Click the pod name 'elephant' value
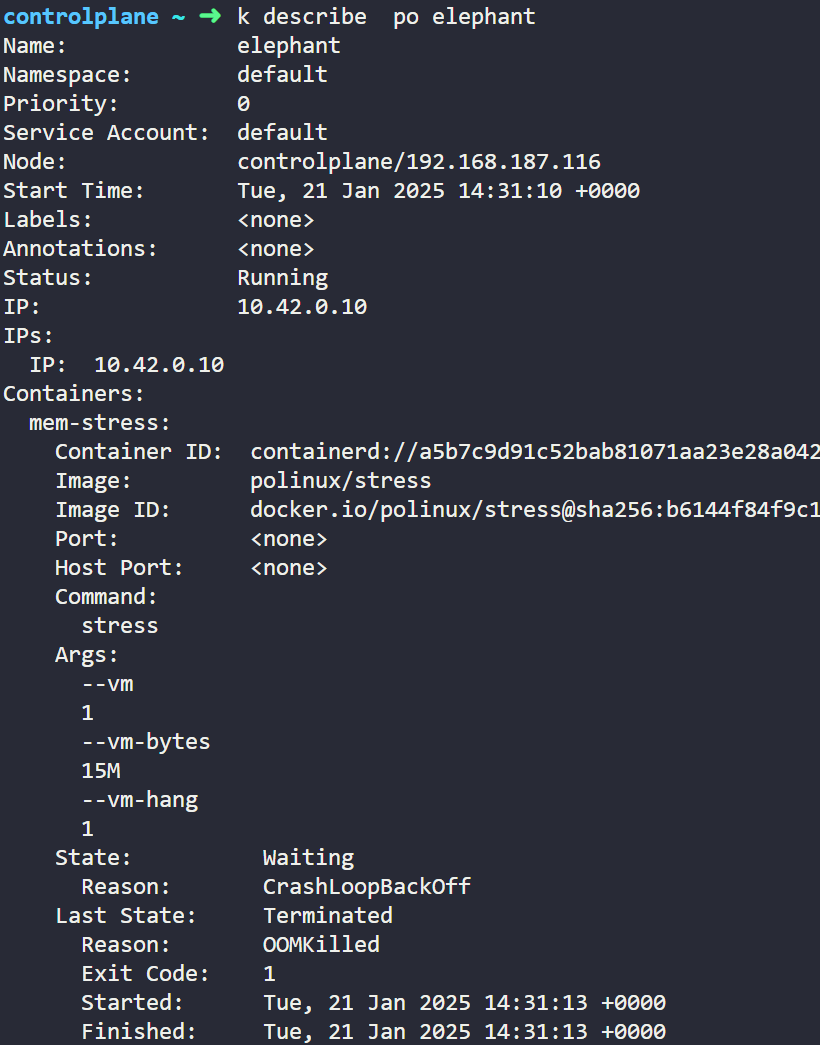The width and height of the screenshot is (820, 1045). (x=289, y=46)
